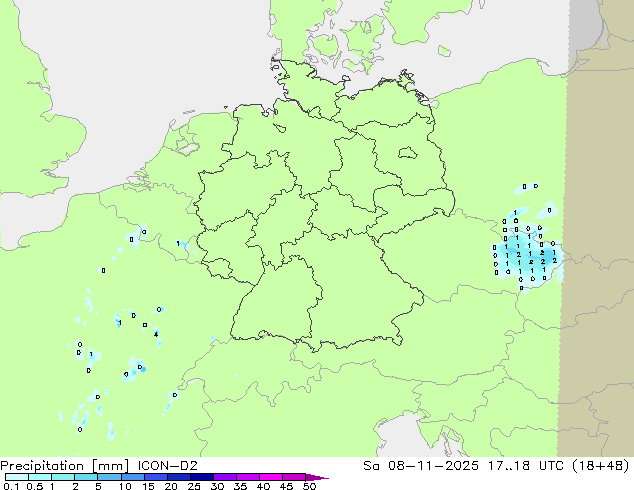Click the '10' legend tick label

[x=125, y=486]
